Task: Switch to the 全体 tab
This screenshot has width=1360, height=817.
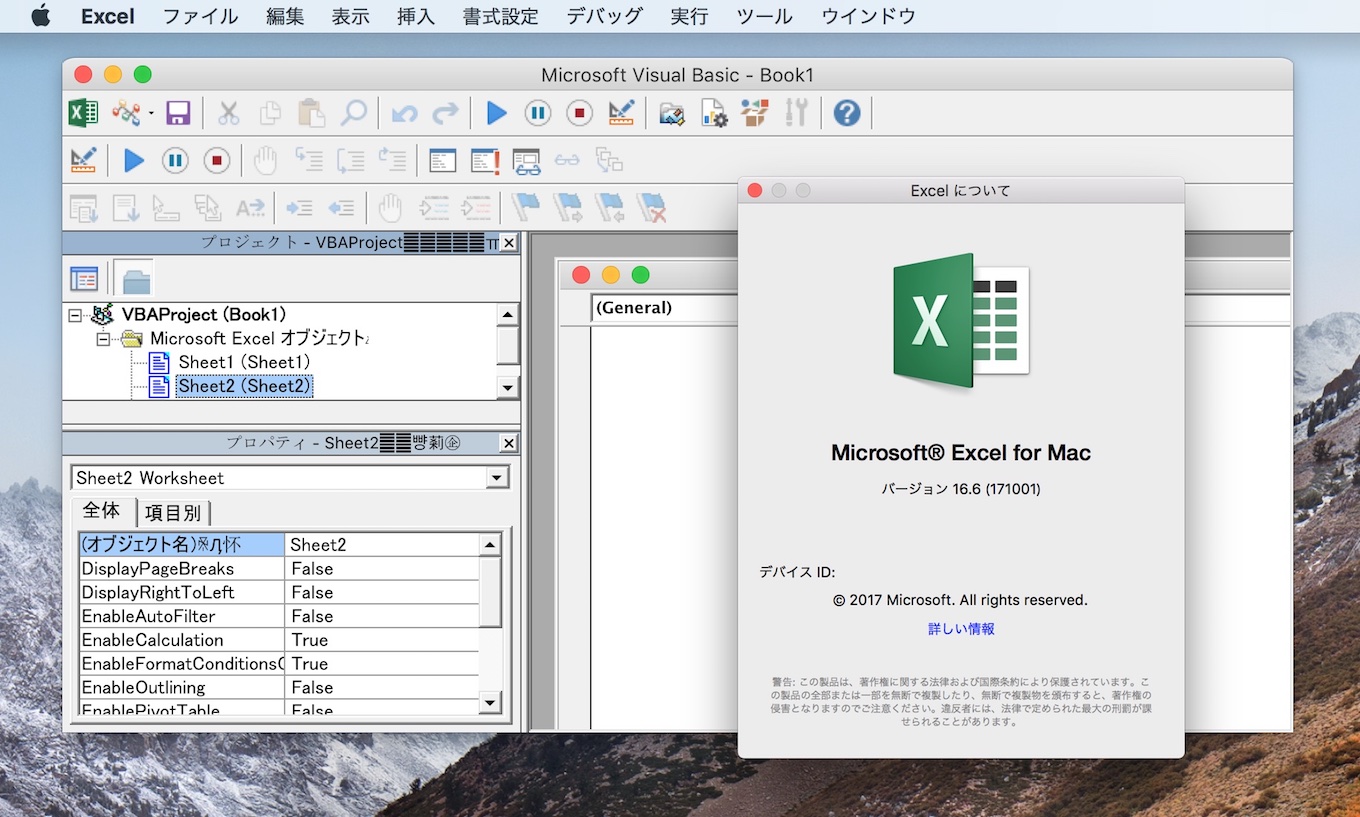Action: 101,510
